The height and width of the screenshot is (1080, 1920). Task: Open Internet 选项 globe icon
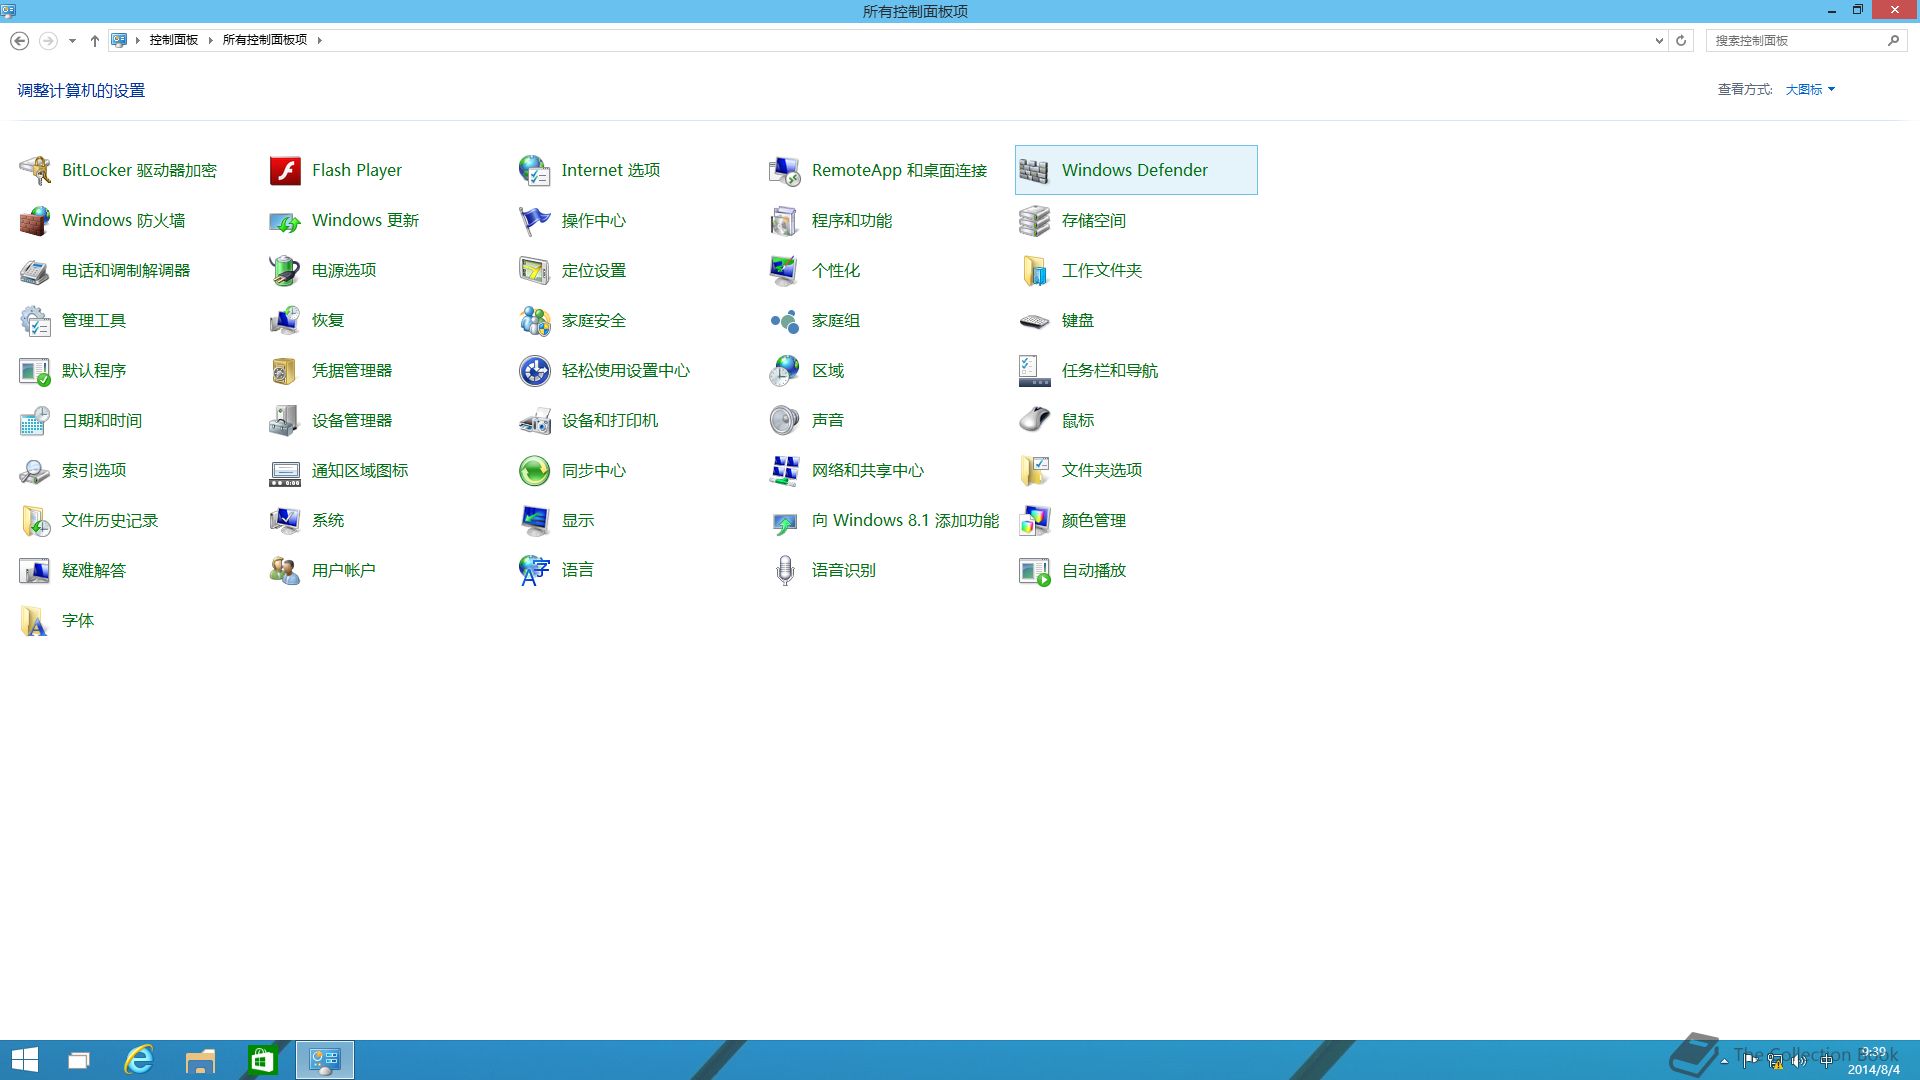tap(535, 170)
